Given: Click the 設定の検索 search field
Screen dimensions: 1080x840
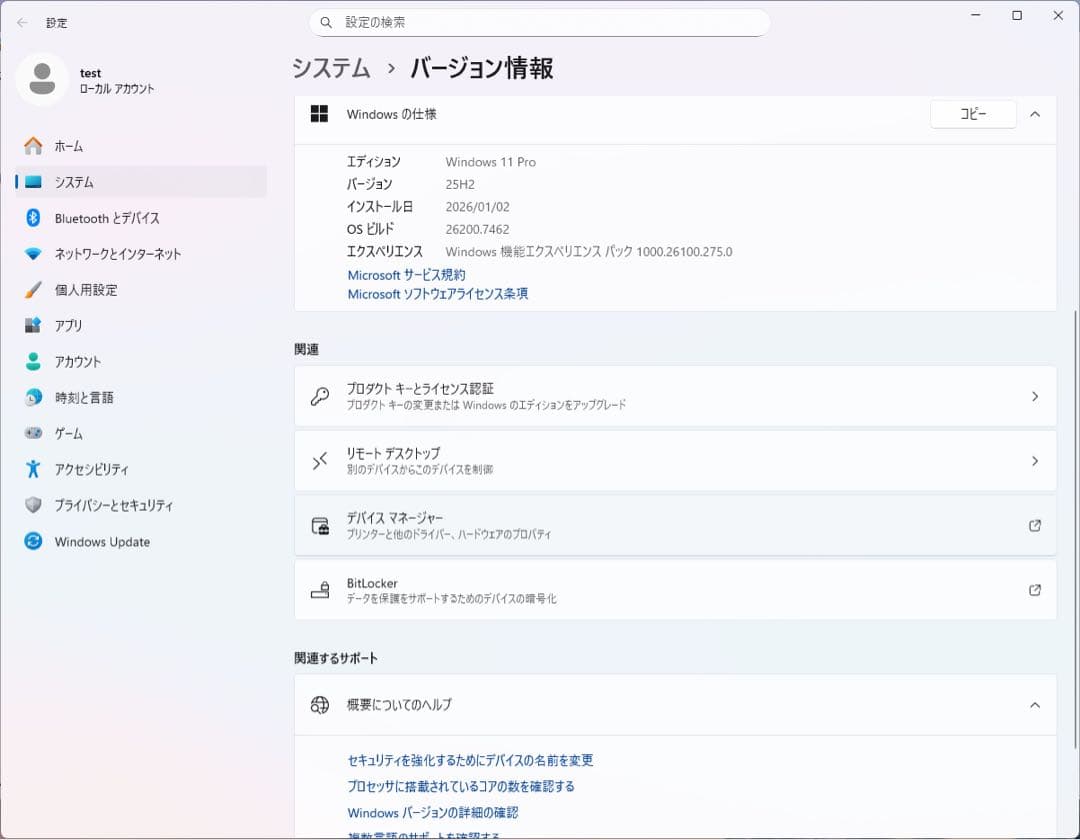Looking at the screenshot, I should pos(540,21).
